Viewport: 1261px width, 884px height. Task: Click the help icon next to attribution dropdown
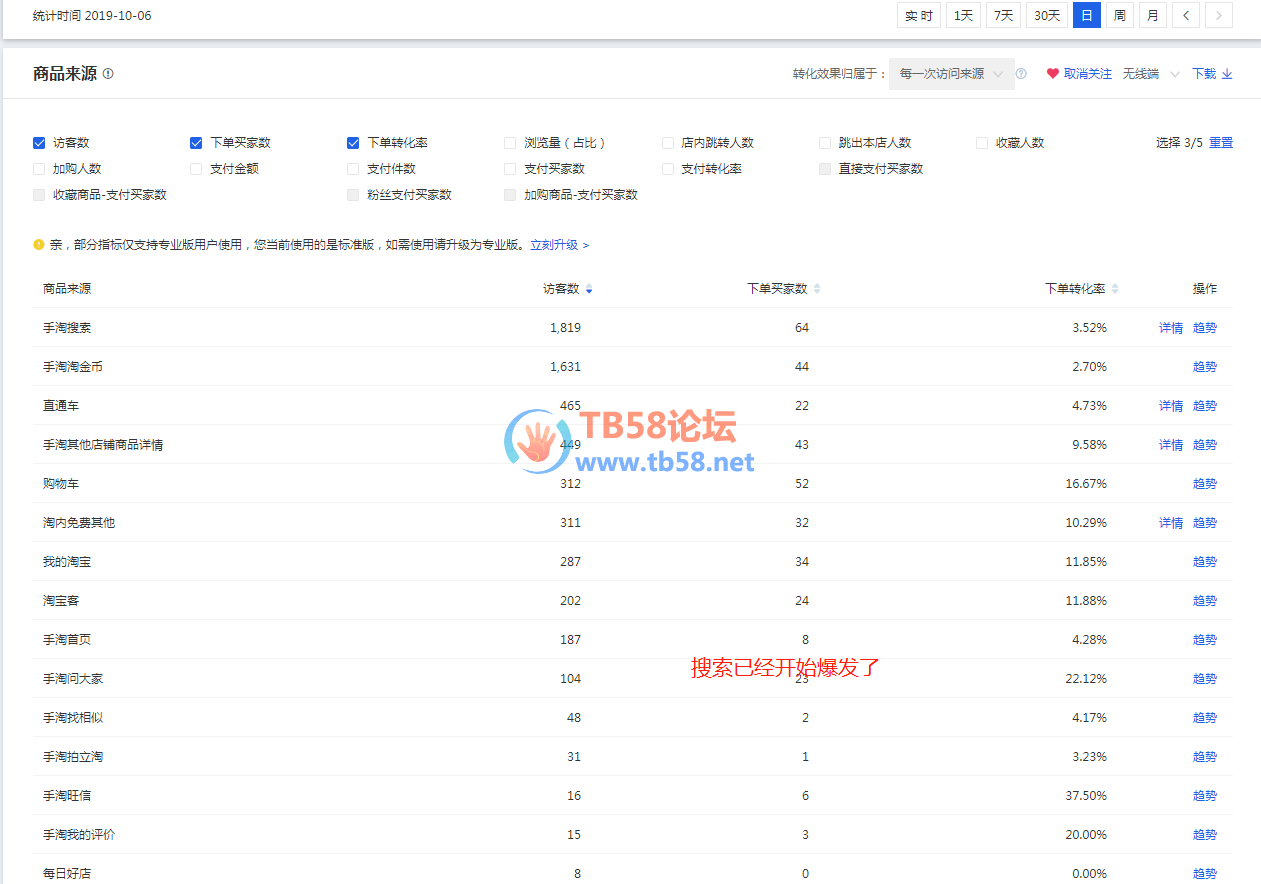click(x=1021, y=74)
